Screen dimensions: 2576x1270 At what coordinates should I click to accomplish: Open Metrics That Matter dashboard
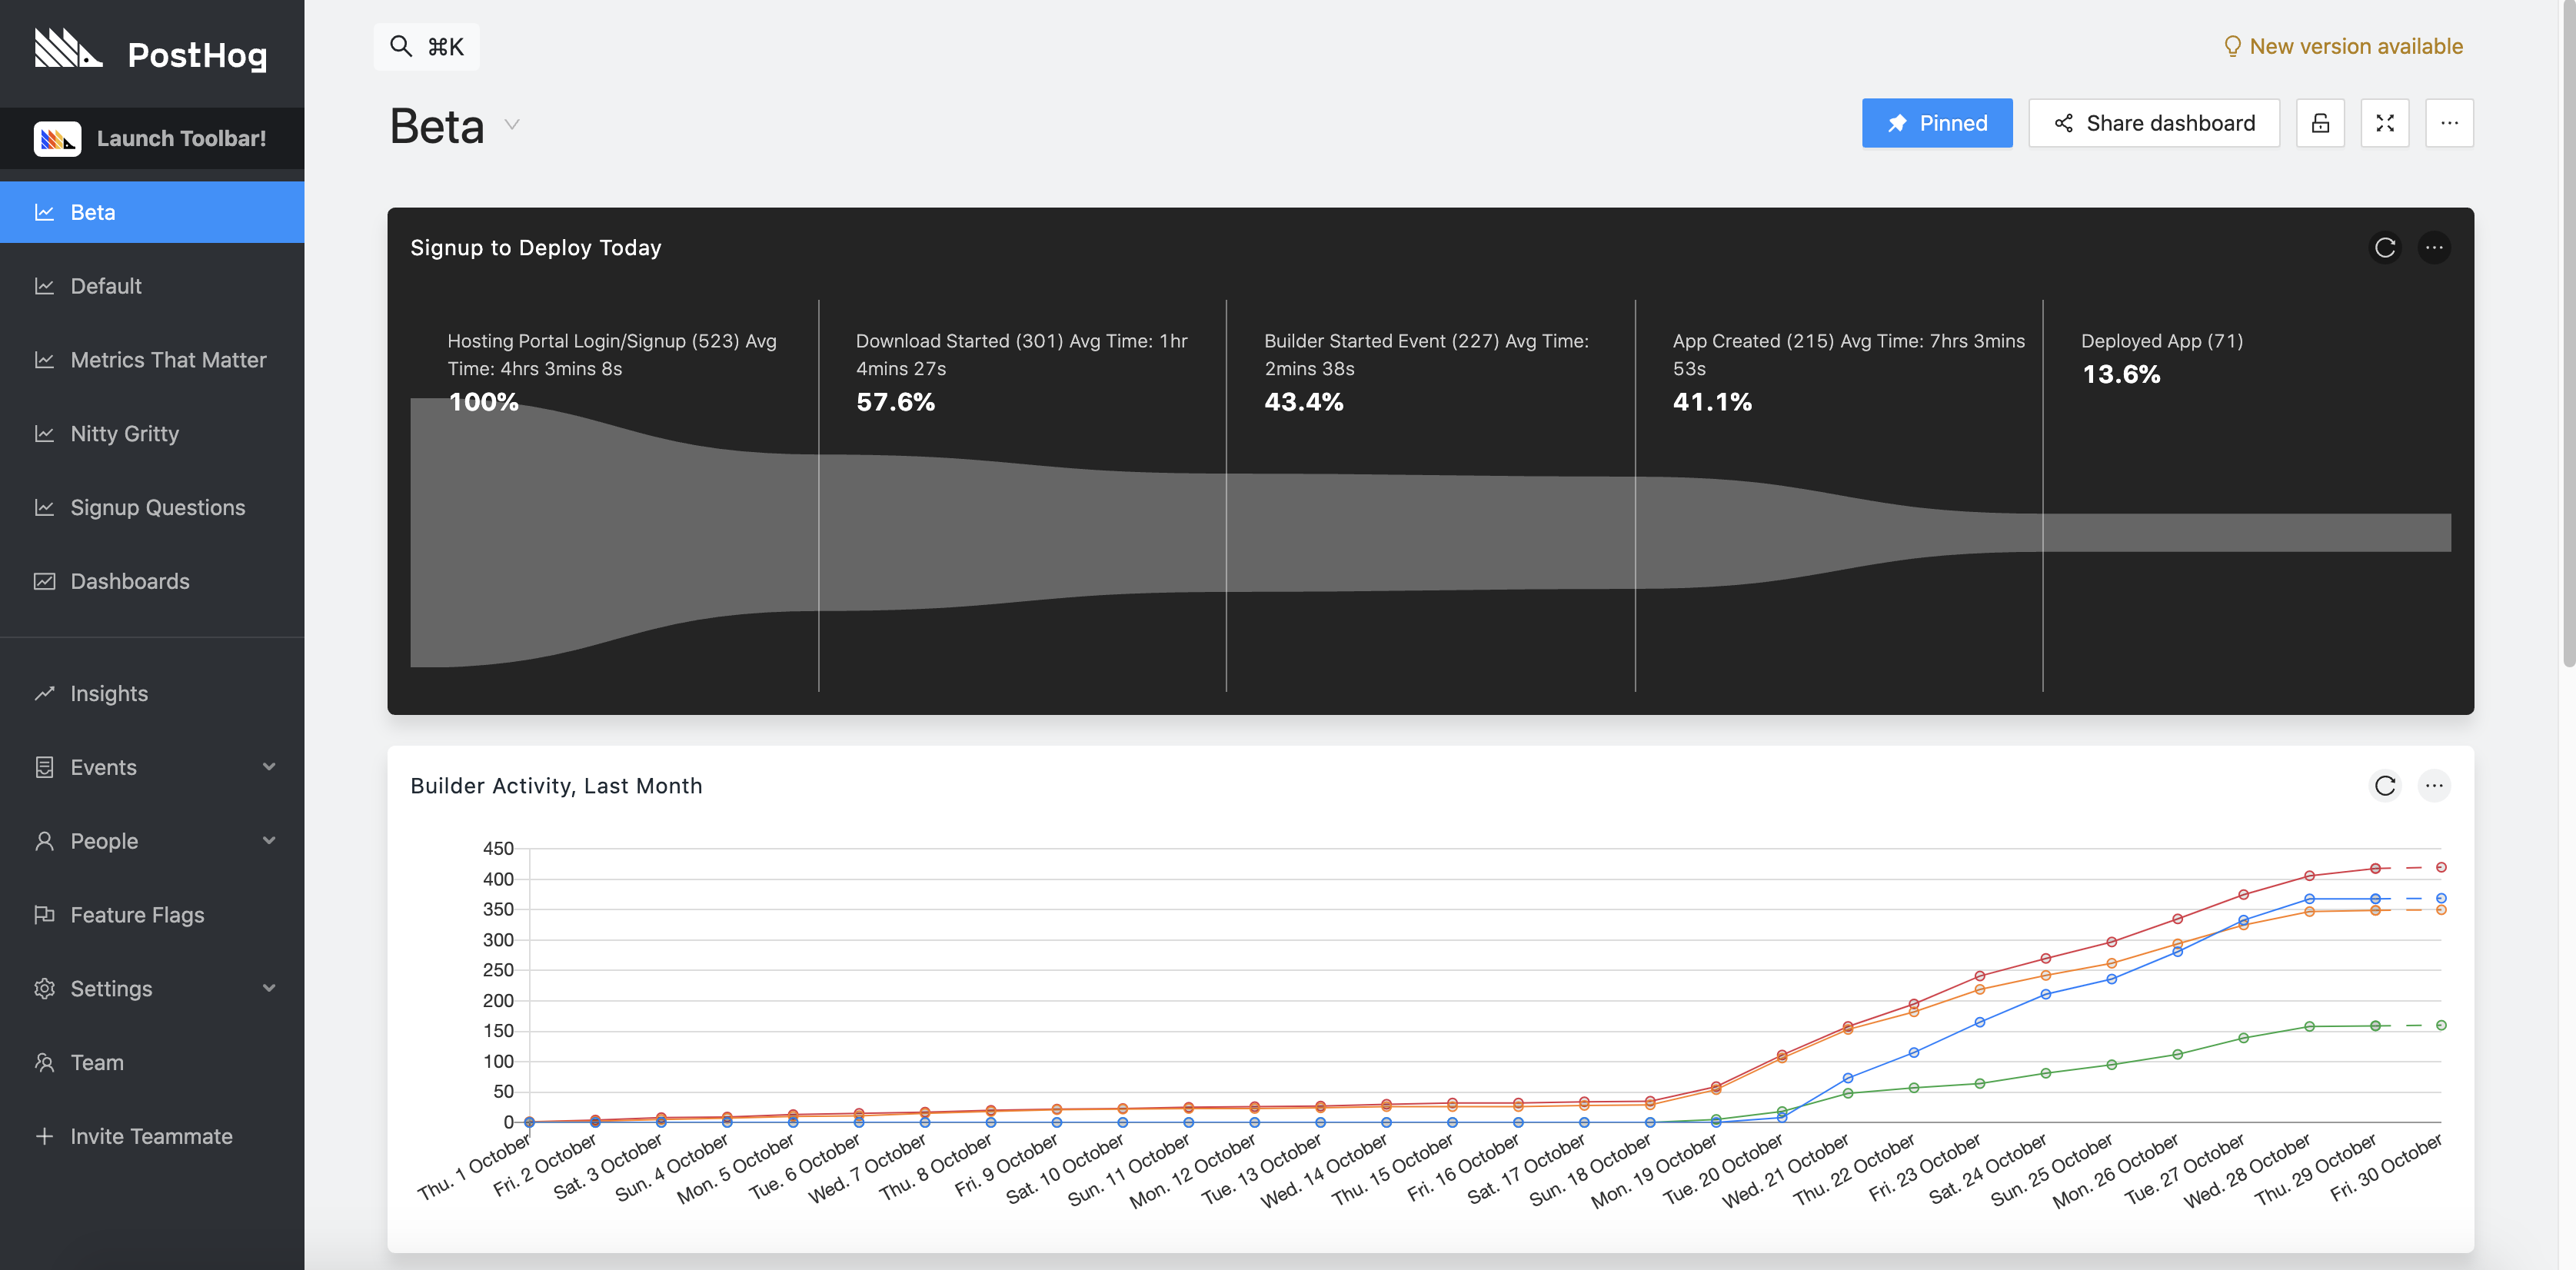[168, 360]
